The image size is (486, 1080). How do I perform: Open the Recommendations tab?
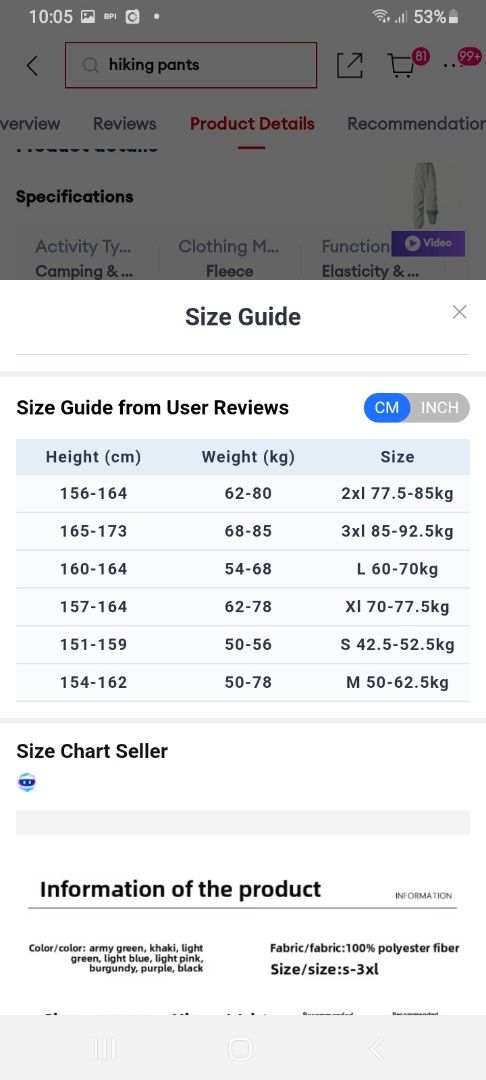click(416, 124)
